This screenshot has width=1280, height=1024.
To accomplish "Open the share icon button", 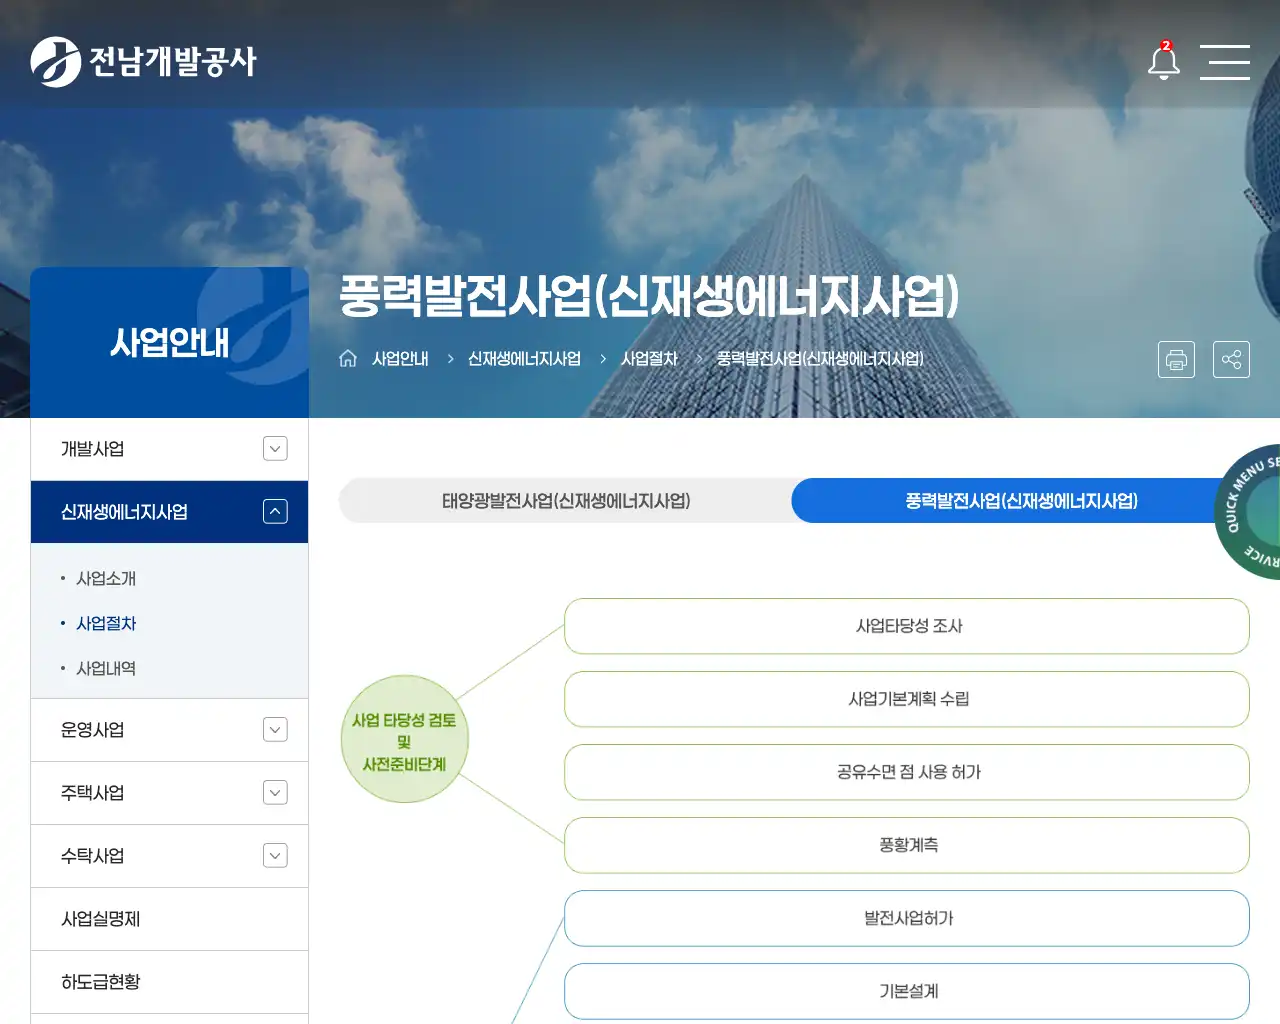I will tap(1231, 360).
